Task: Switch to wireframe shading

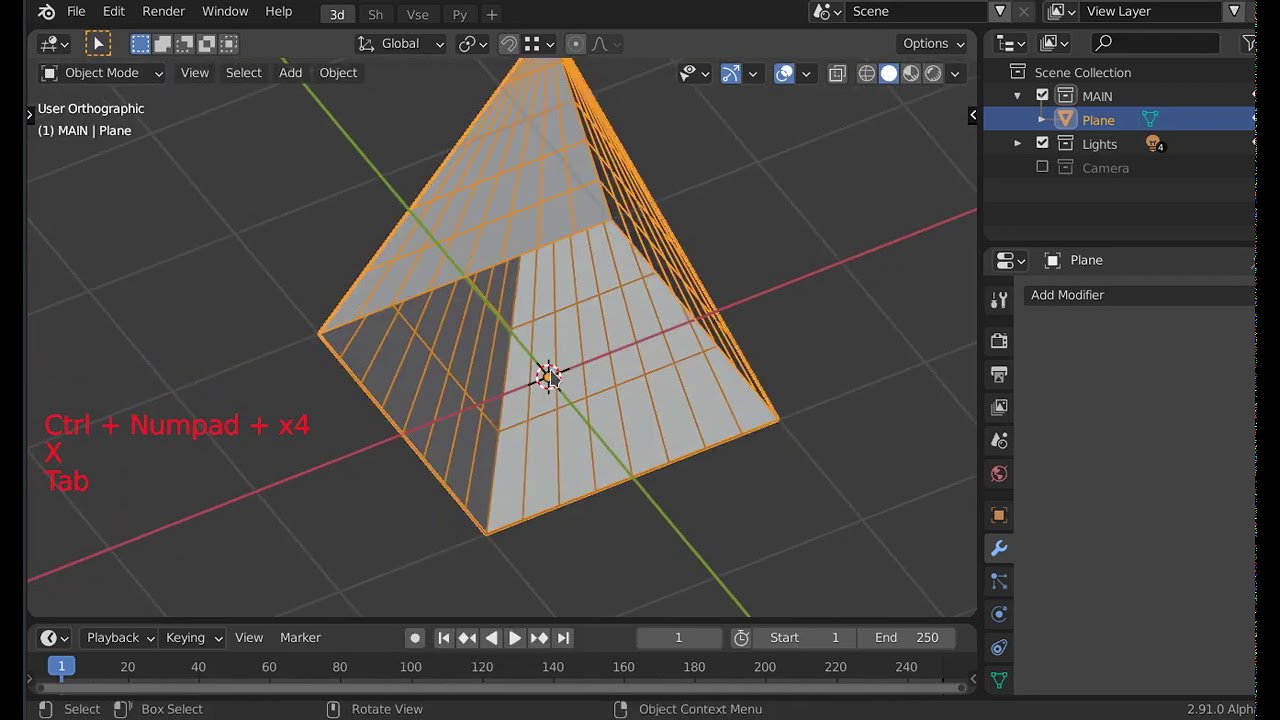Action: click(x=867, y=73)
